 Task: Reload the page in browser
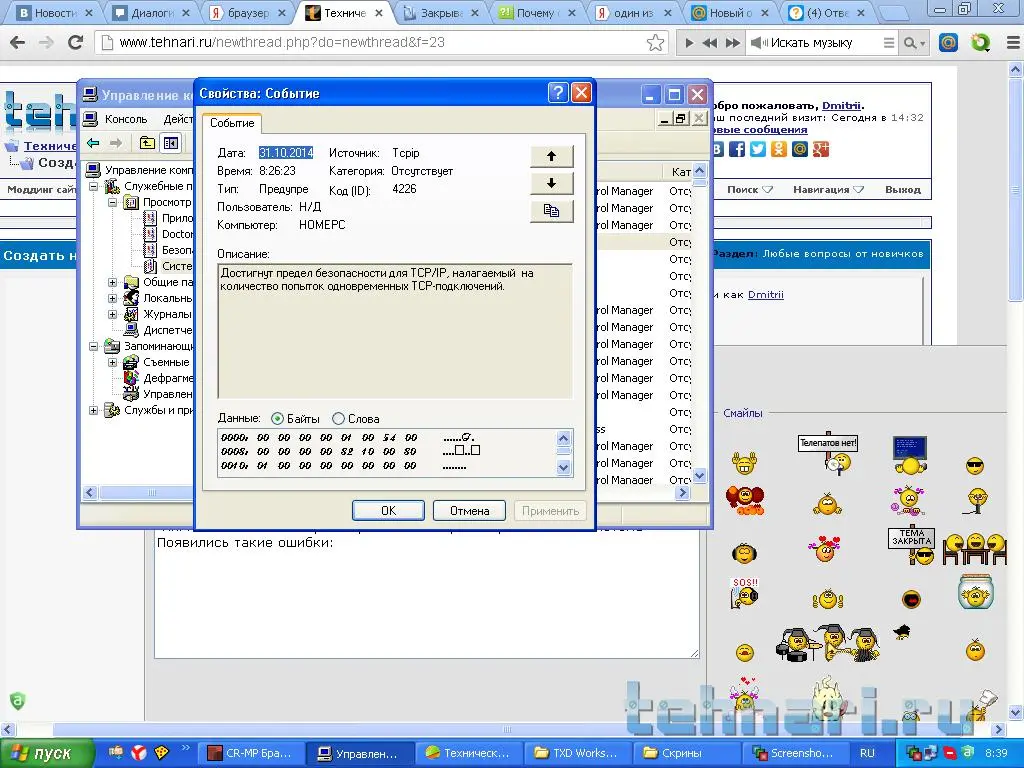(x=76, y=42)
